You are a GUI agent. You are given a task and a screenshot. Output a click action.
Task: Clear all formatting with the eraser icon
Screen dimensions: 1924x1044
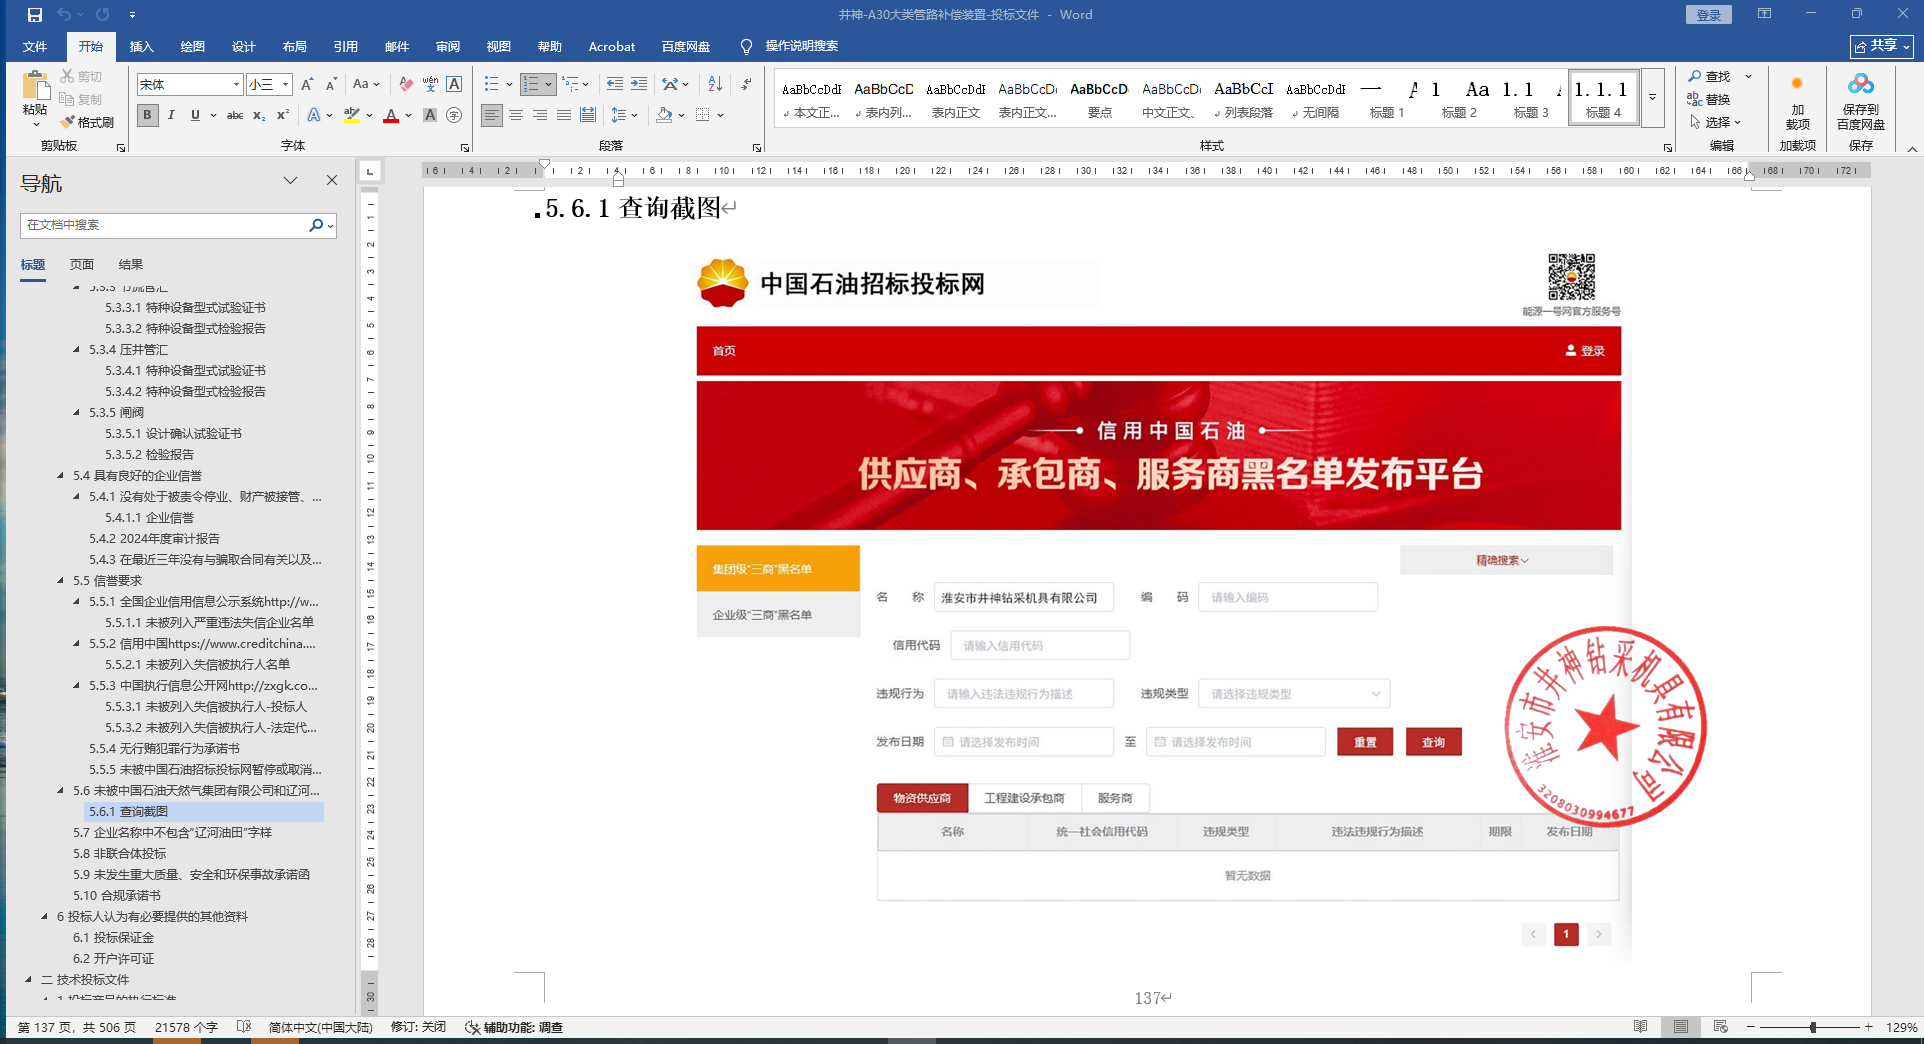(x=406, y=84)
